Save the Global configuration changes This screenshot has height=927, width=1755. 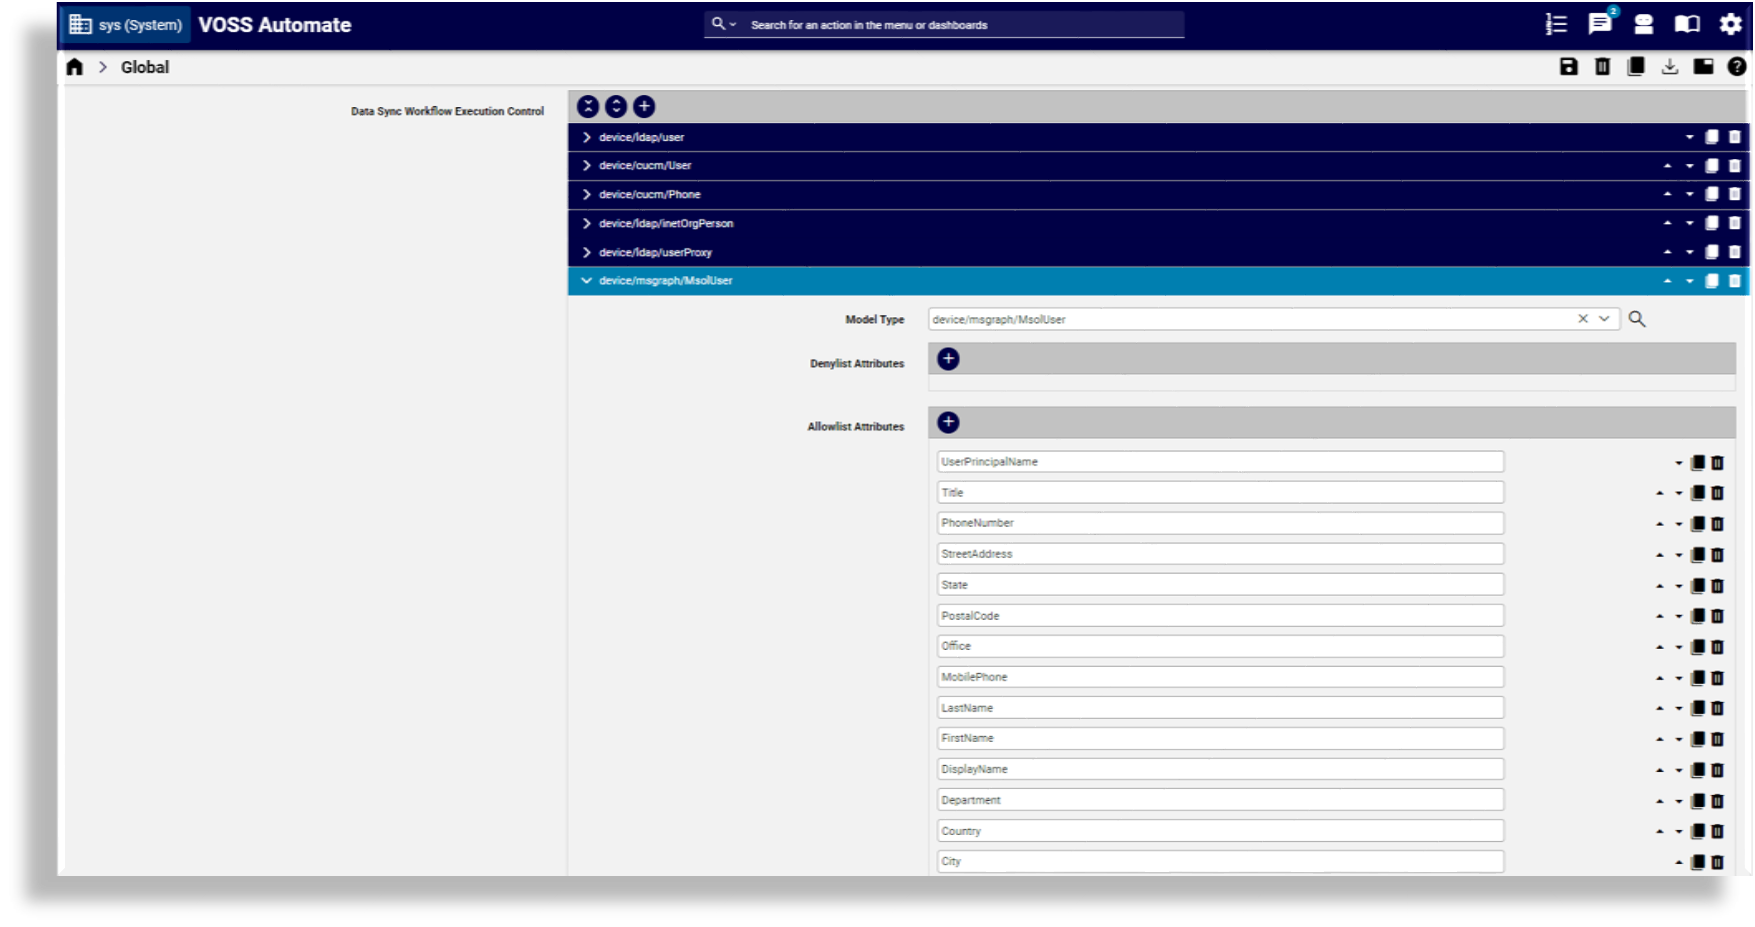pyautogui.click(x=1569, y=67)
